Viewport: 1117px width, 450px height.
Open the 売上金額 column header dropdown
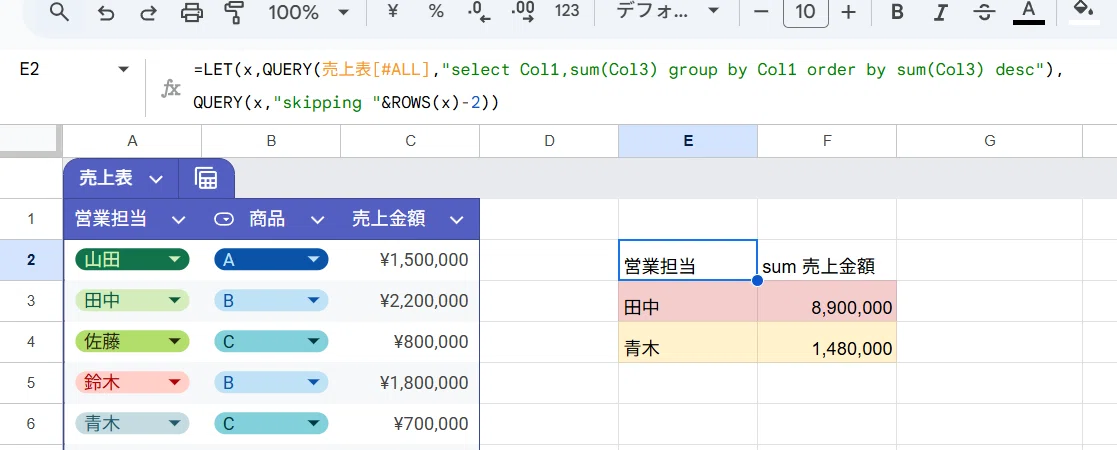click(457, 219)
